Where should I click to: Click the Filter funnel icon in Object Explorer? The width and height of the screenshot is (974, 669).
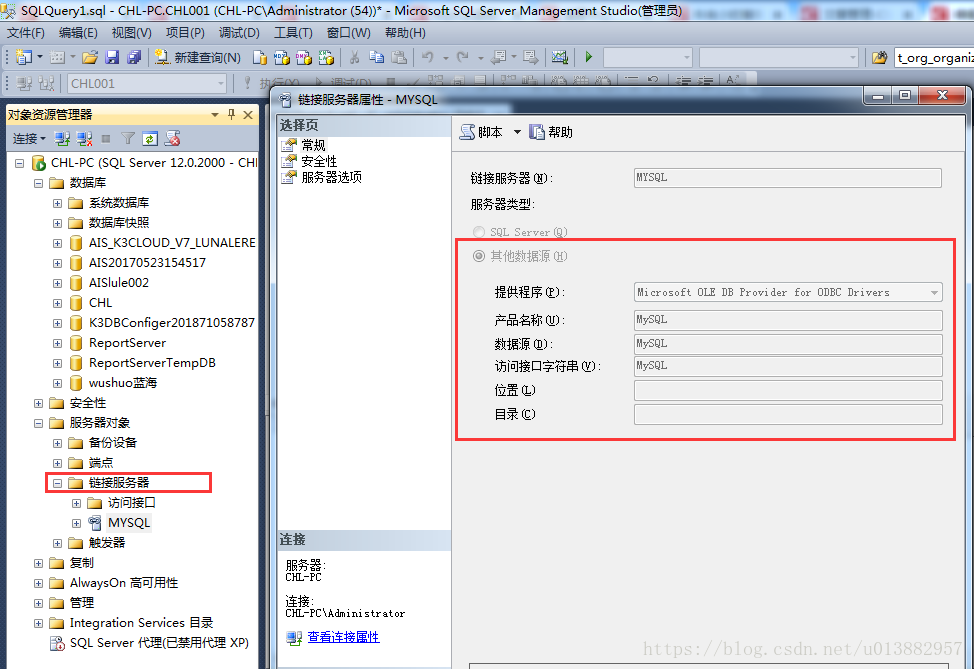[x=128, y=139]
